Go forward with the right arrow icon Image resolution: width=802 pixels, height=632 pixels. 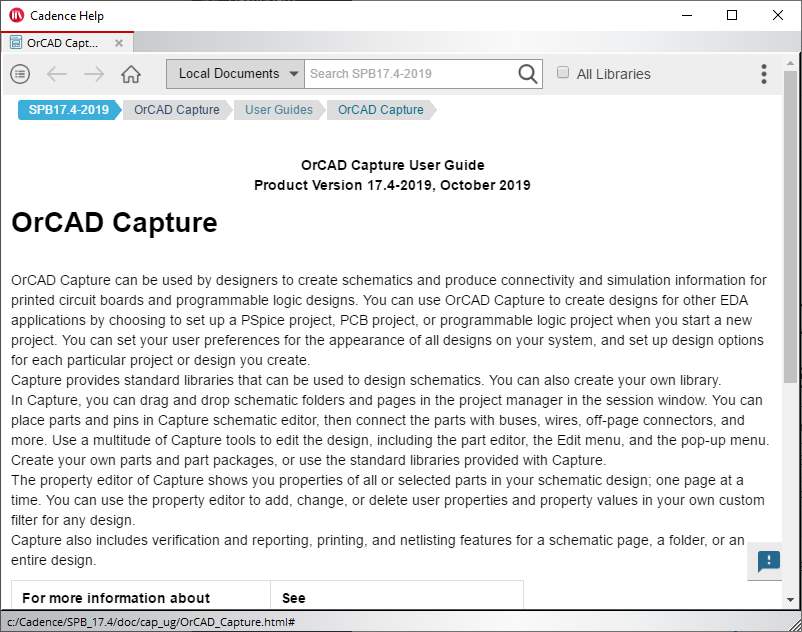pos(94,74)
